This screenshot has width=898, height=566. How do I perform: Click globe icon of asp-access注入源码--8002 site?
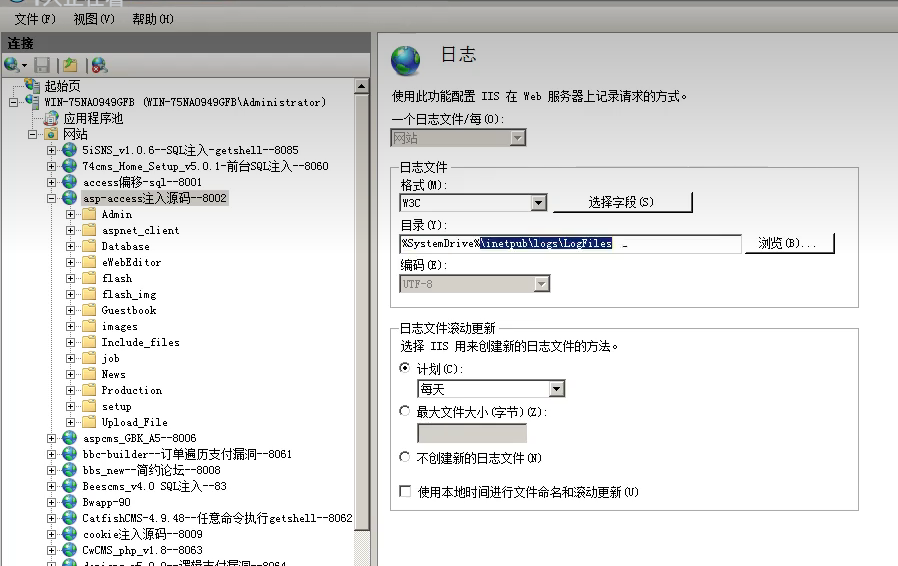[x=69, y=198]
